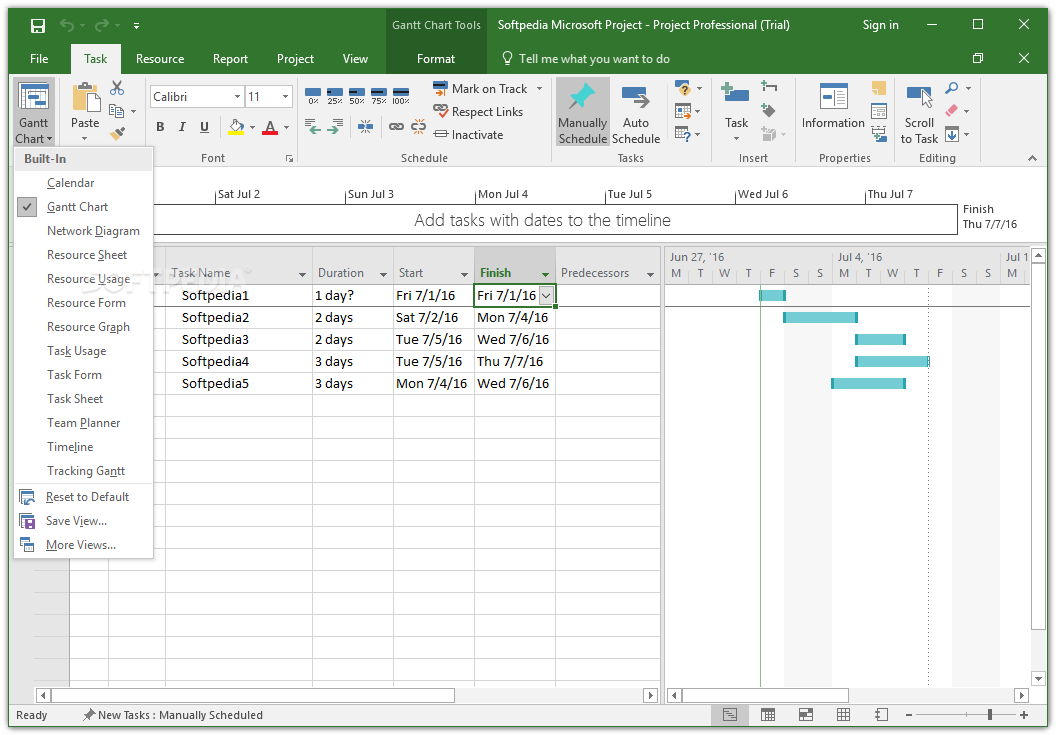
Task: Click the Softpedia3 task name cell
Action: [x=239, y=340]
